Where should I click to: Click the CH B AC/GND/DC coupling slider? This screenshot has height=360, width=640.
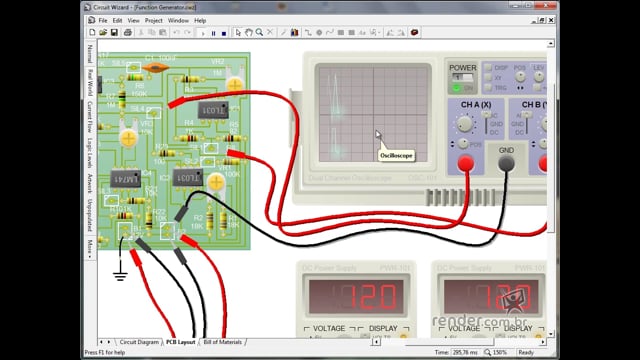[527, 123]
